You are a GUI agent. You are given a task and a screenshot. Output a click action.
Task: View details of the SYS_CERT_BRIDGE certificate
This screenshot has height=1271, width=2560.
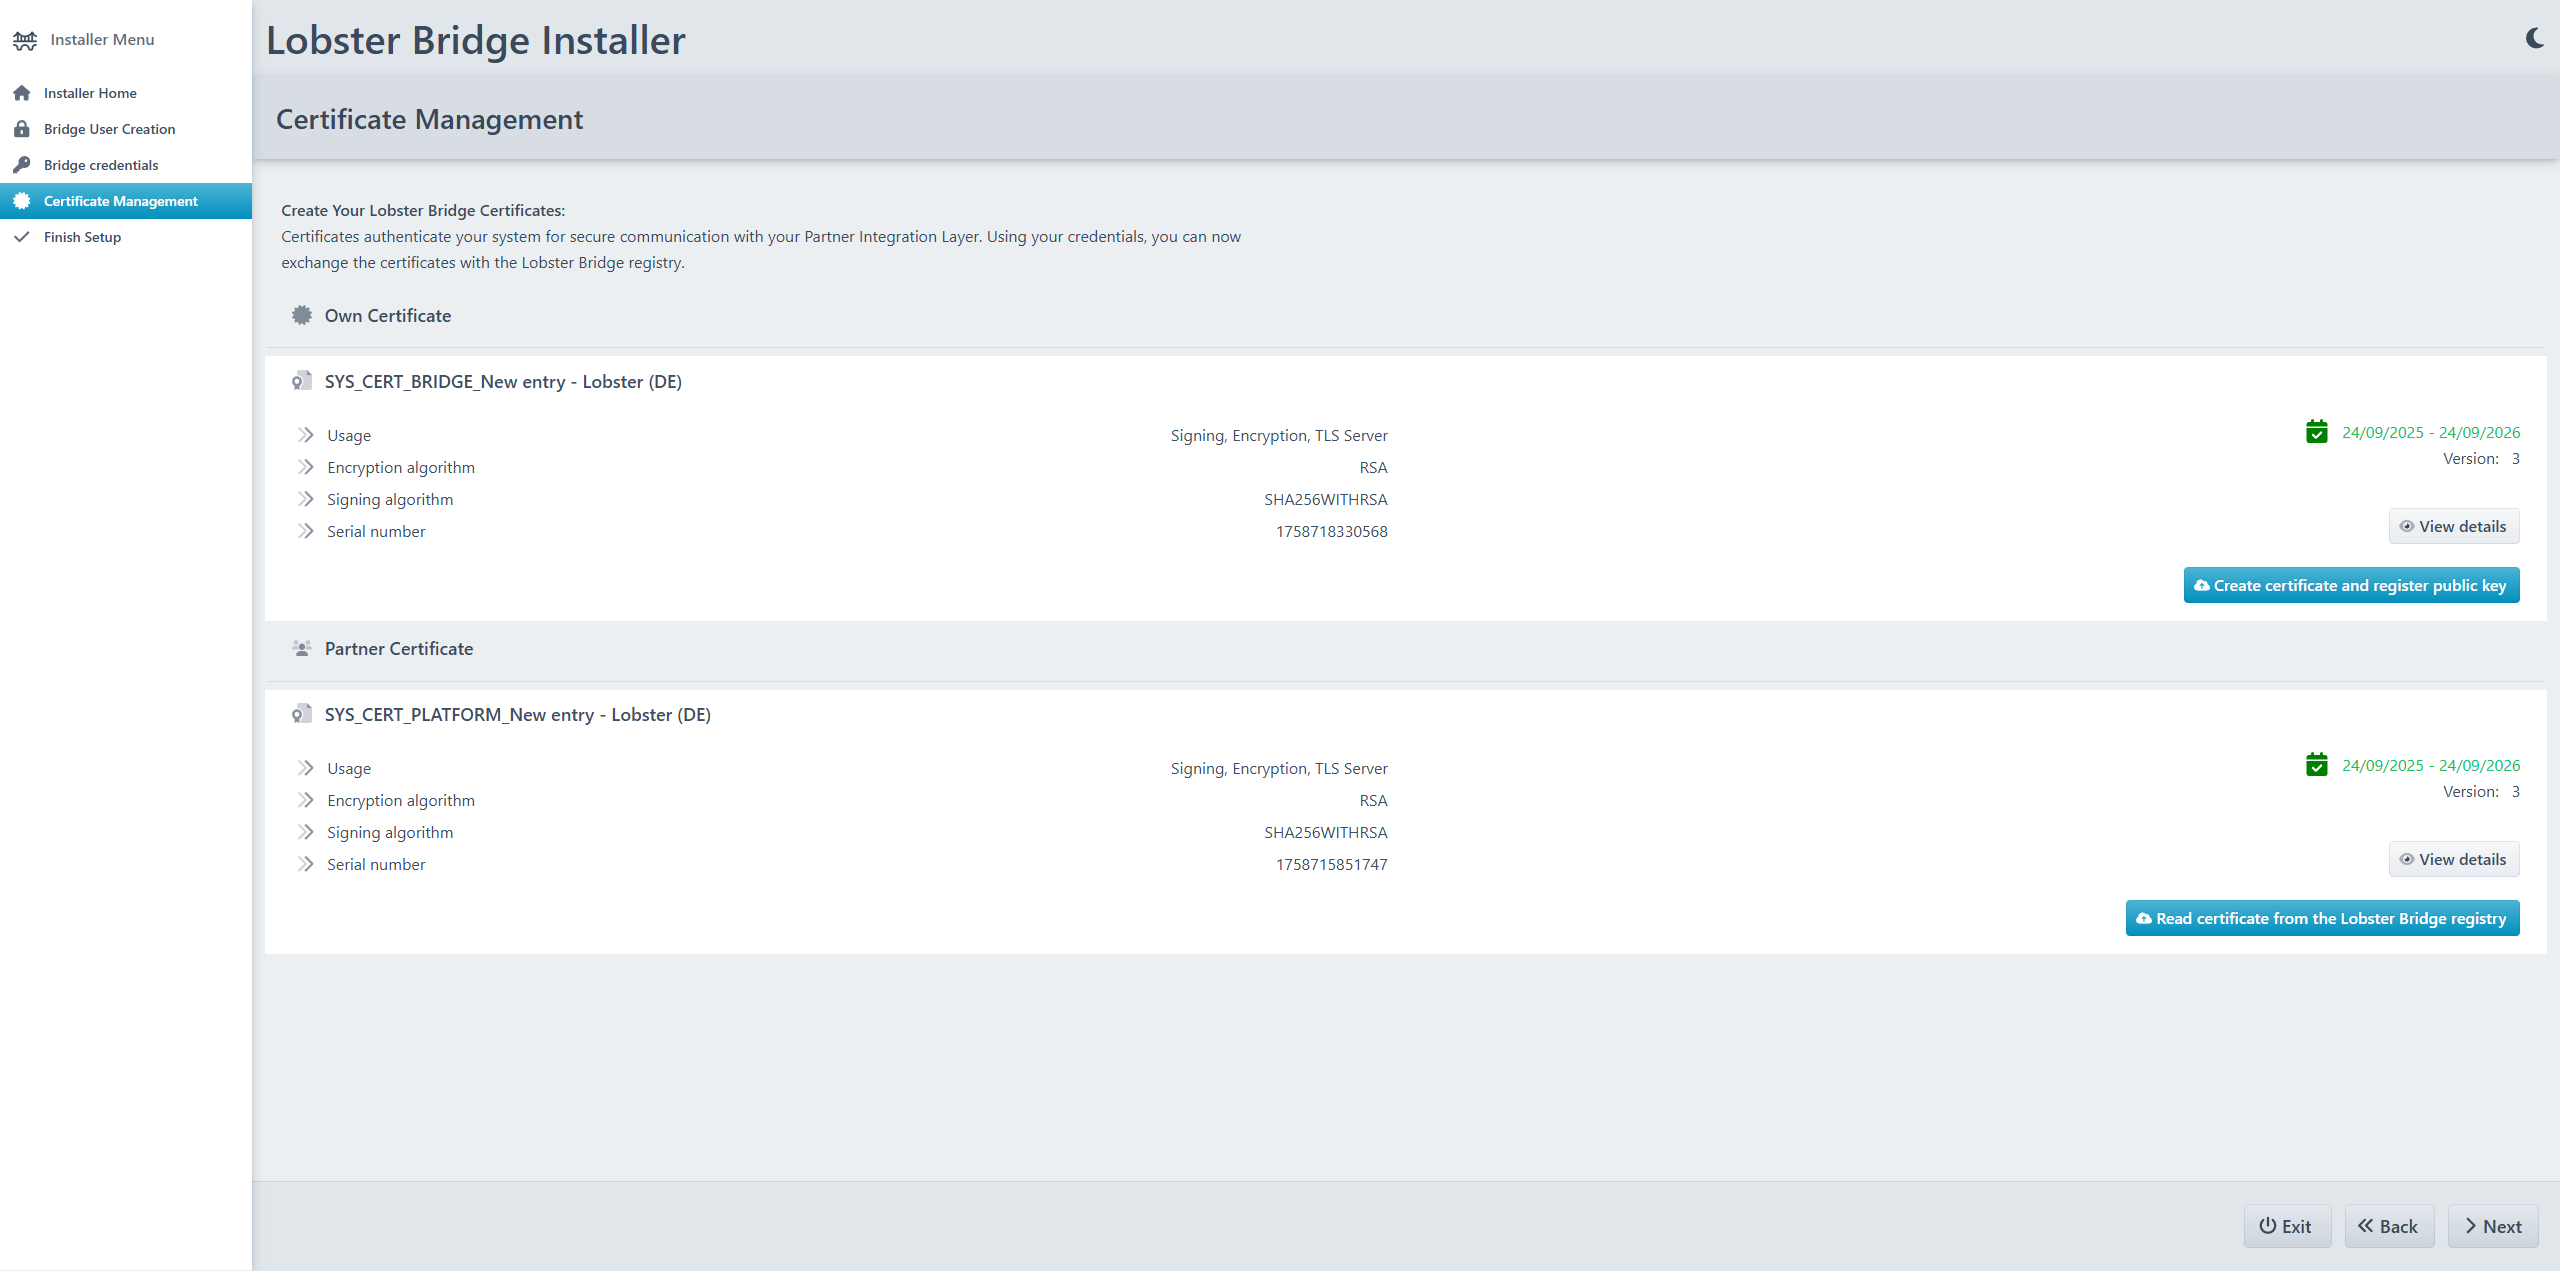(2453, 527)
